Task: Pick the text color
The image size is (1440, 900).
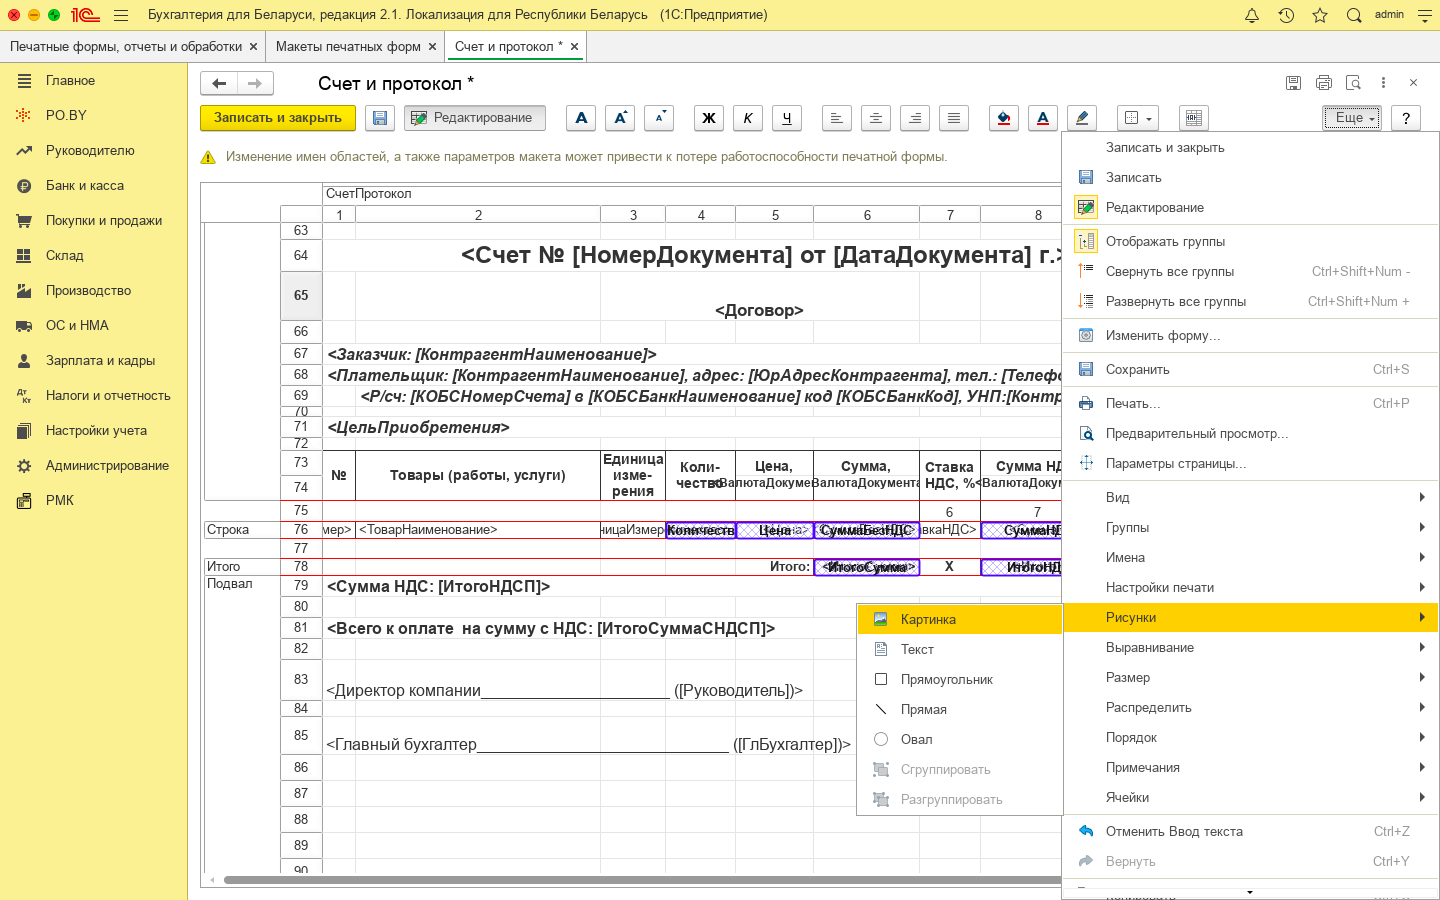Action: pyautogui.click(x=1043, y=118)
